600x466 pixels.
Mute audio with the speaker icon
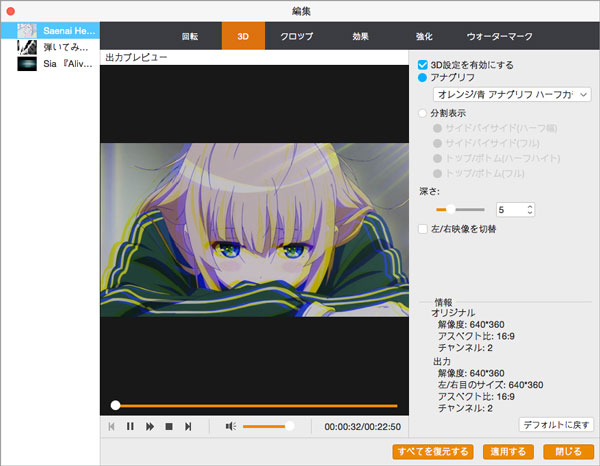point(231,426)
